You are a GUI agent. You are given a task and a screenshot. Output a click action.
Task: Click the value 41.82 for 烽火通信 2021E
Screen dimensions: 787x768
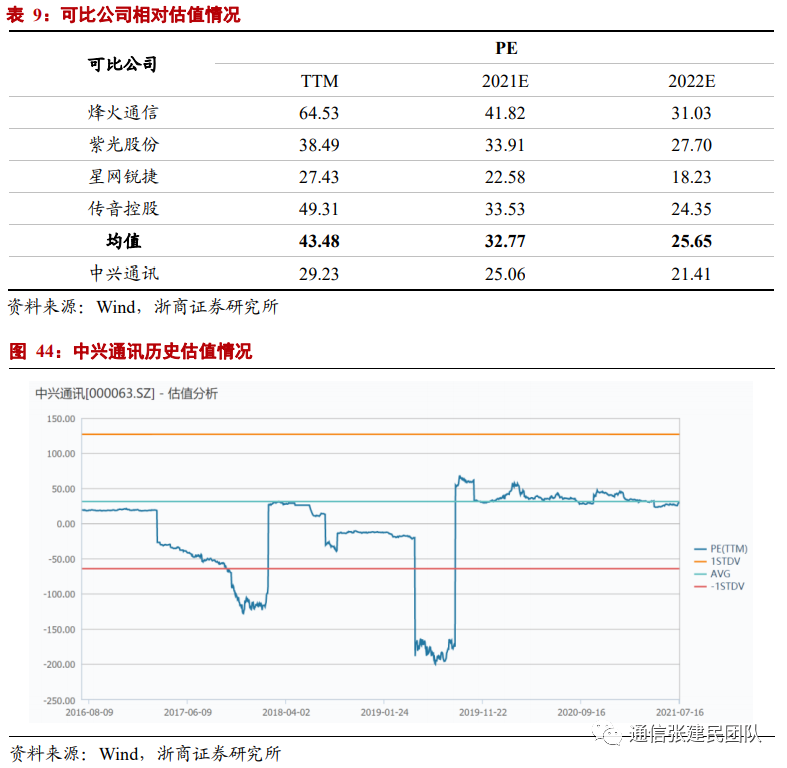505,113
